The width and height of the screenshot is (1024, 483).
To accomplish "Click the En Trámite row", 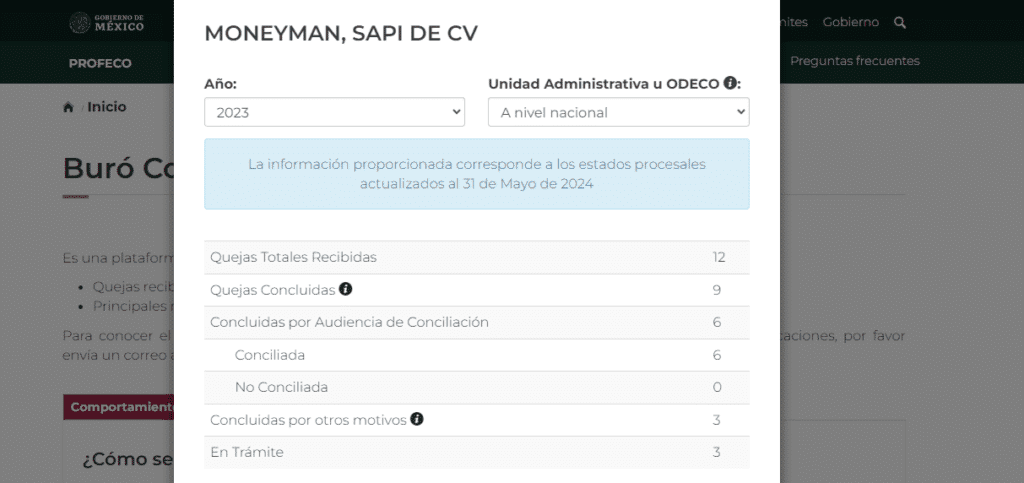I will (476, 452).
